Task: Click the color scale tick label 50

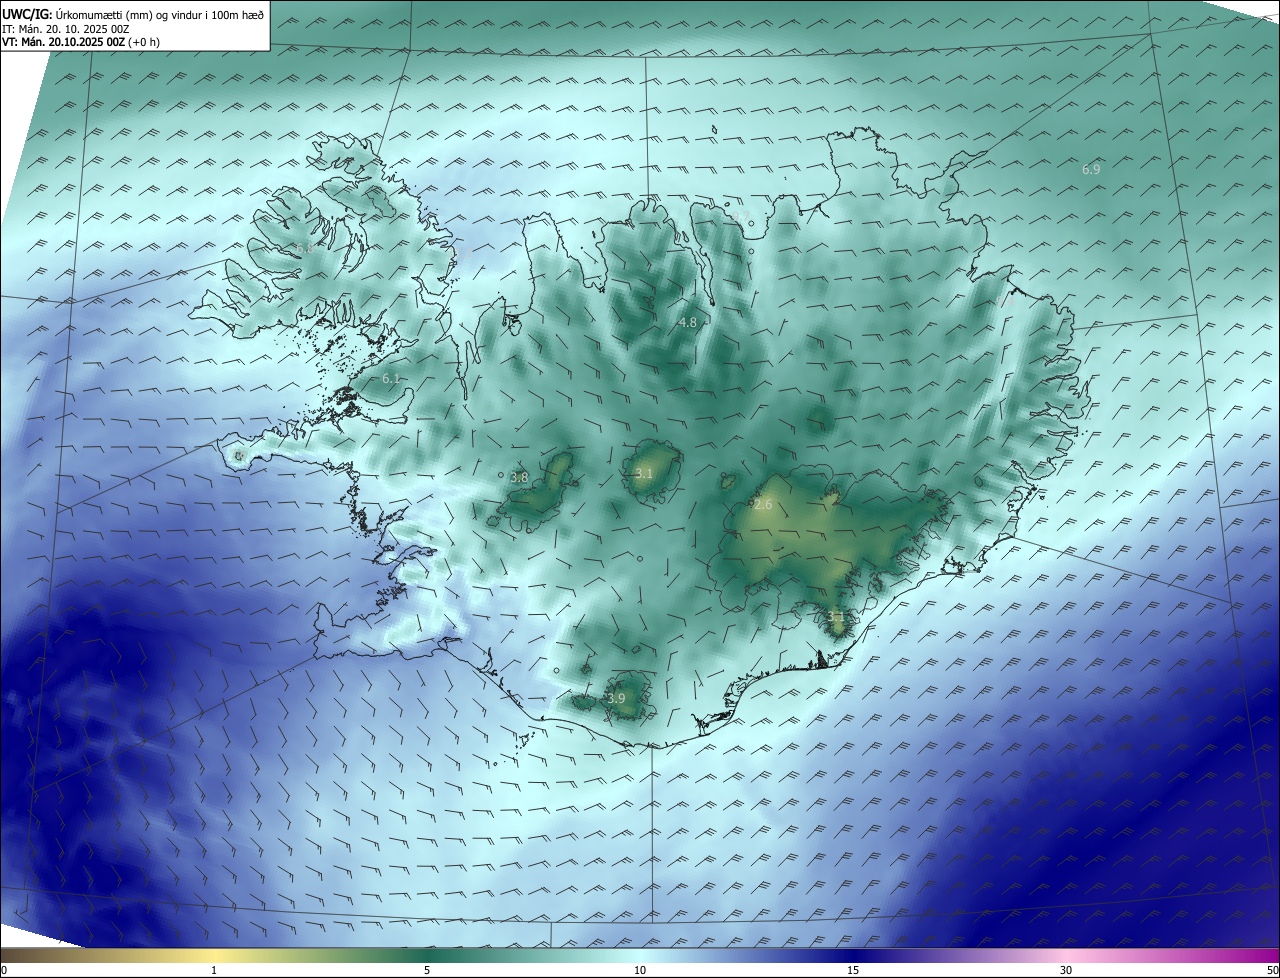Action: [x=1272, y=970]
